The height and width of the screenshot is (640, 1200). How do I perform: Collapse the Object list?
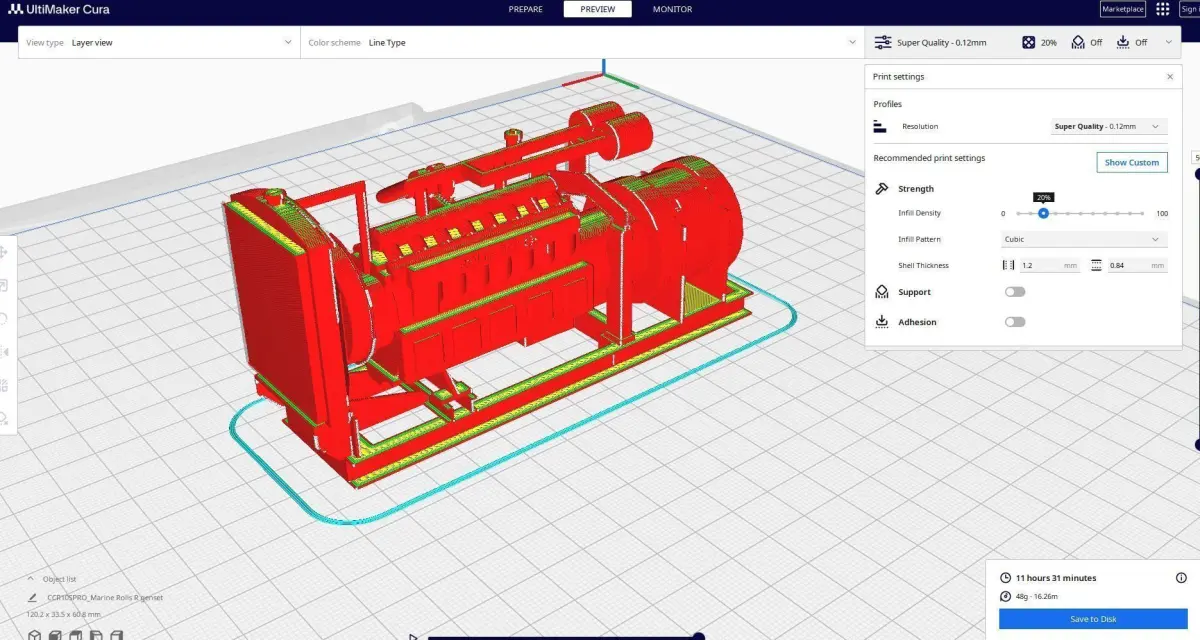[x=30, y=578]
